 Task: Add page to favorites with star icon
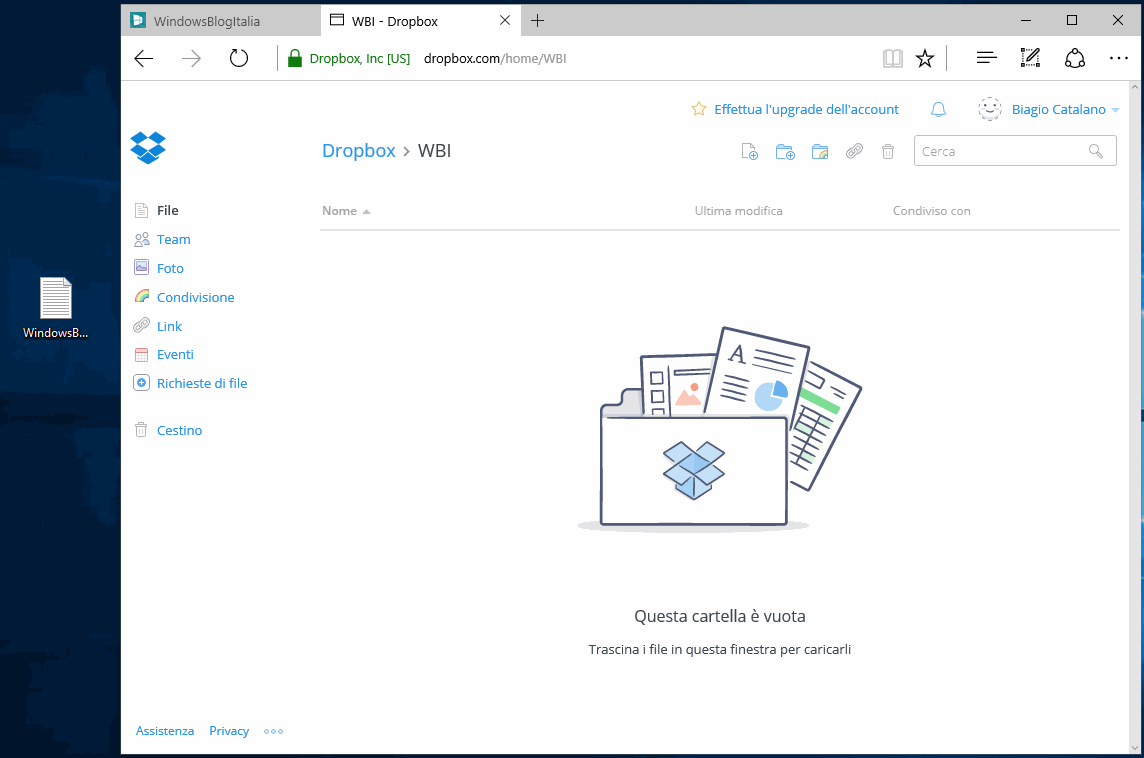coord(925,58)
